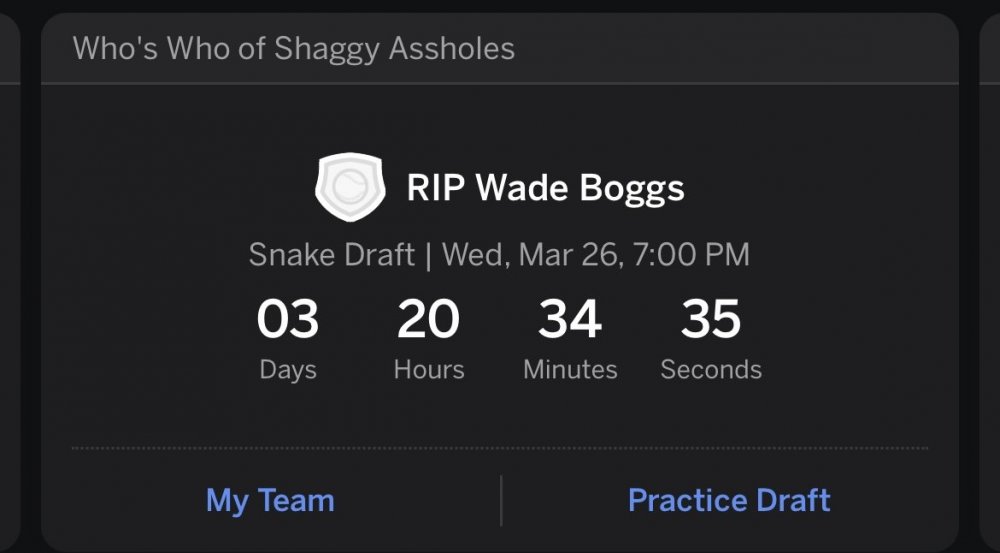Click the 03 days countdown number
This screenshot has height=553, width=1000.
pos(287,320)
